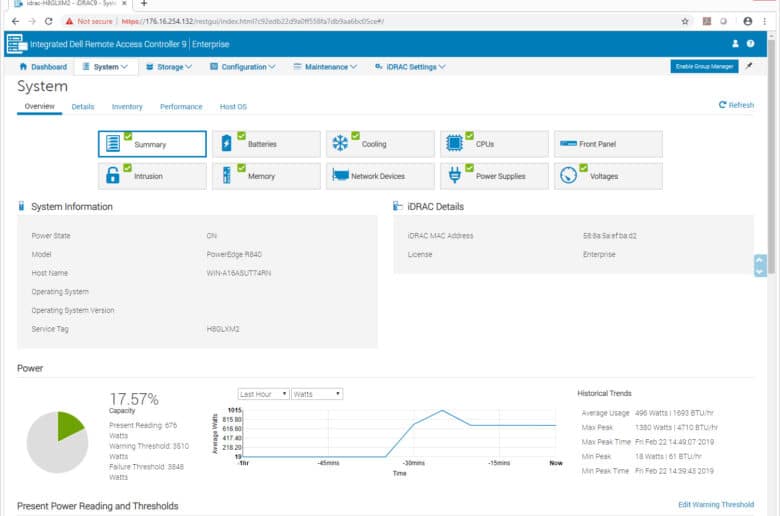
Task: Click the 17.57% capacity value
Action: tap(134, 399)
